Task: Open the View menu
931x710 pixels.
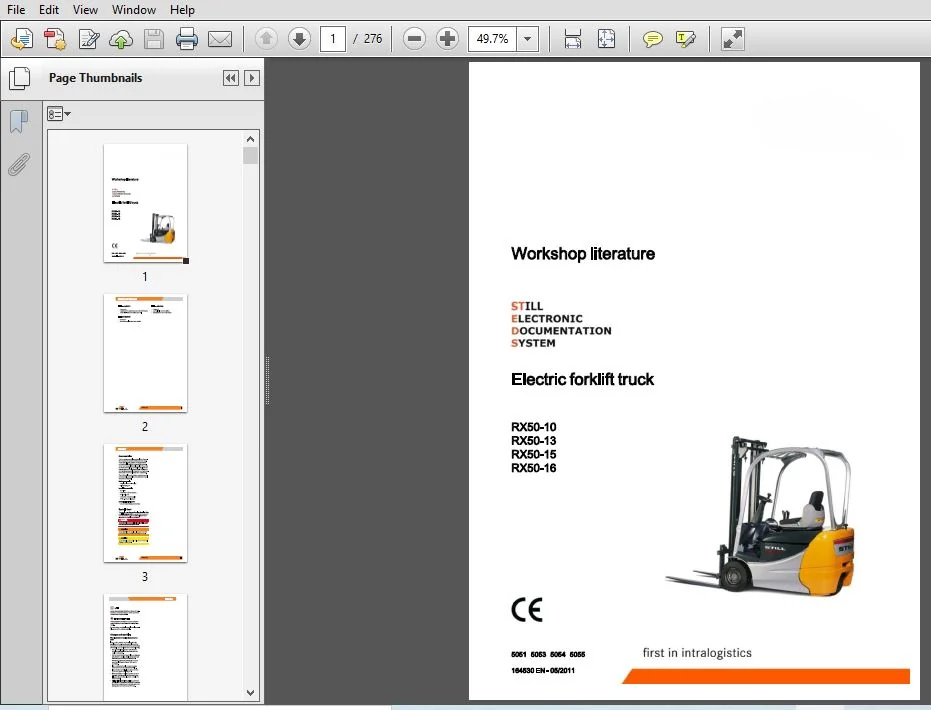Action: tap(85, 9)
